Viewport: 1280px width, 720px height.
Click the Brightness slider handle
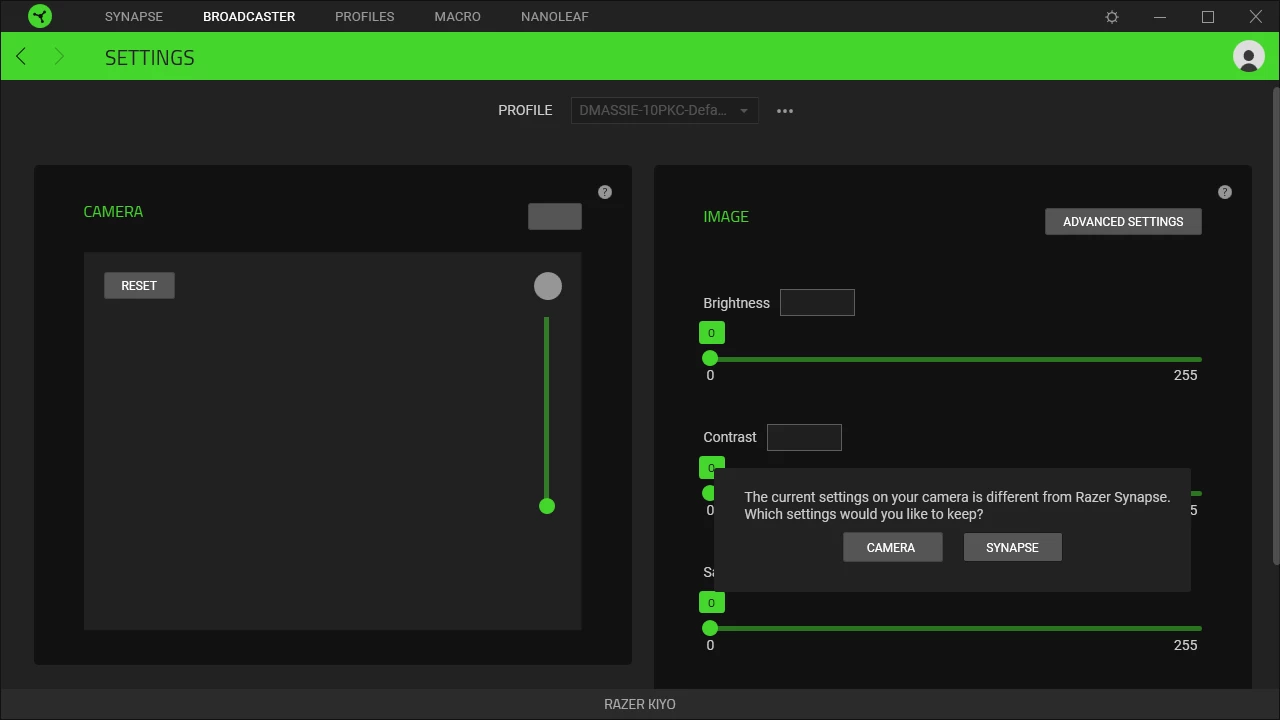pyautogui.click(x=710, y=358)
